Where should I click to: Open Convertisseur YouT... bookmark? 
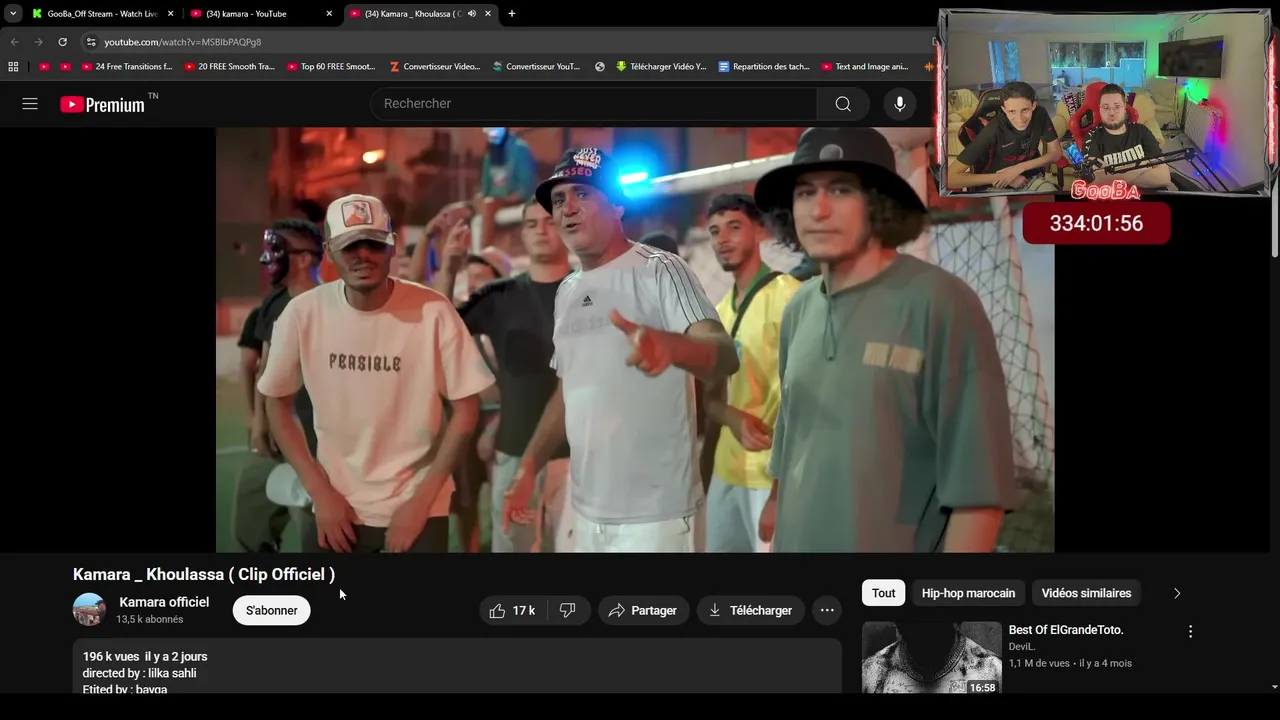536,67
